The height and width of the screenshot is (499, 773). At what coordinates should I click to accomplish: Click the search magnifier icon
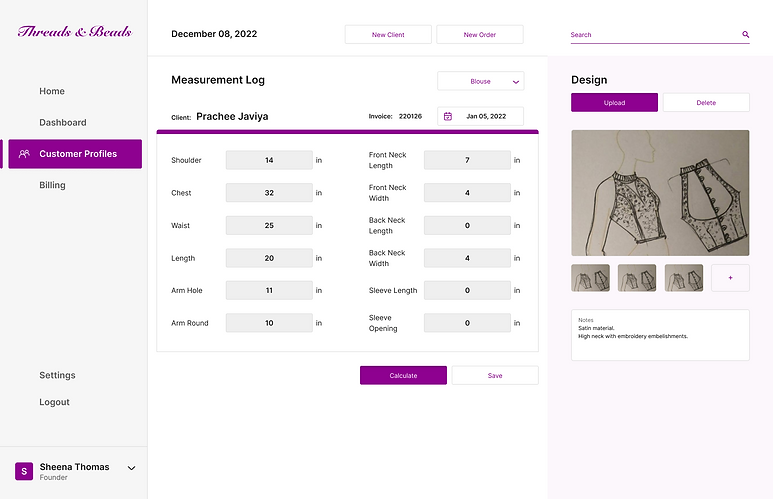click(x=745, y=35)
